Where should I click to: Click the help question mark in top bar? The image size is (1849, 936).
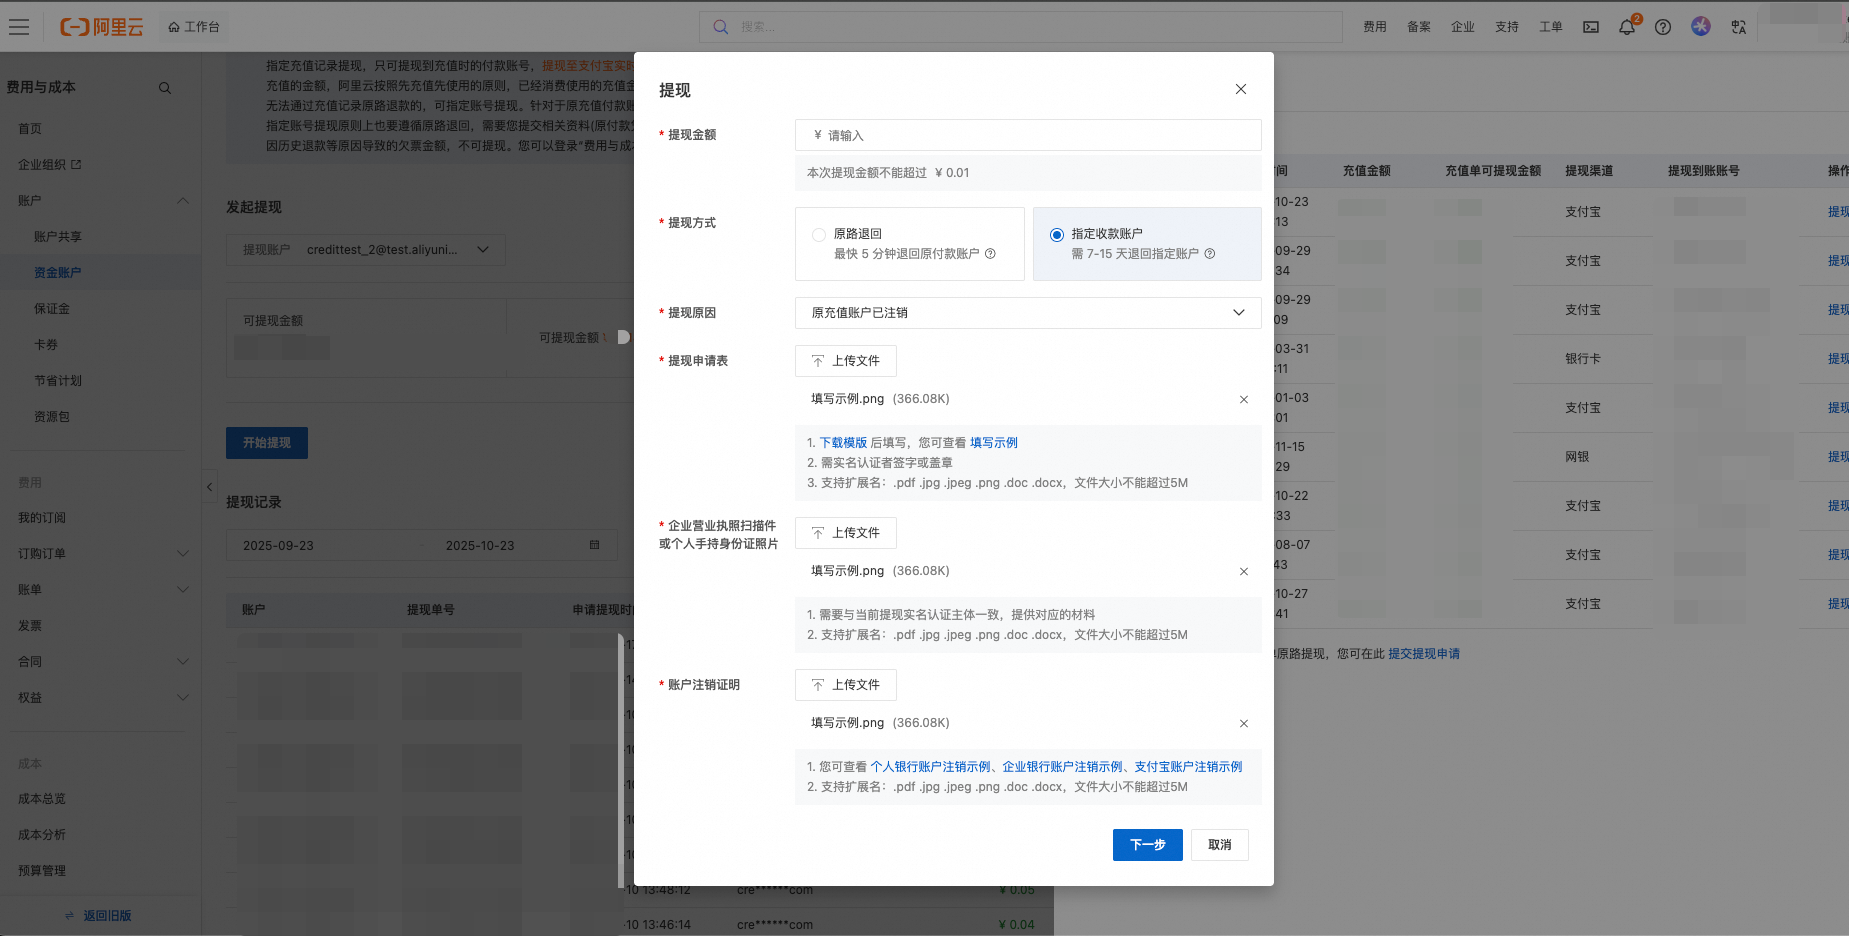(x=1663, y=27)
